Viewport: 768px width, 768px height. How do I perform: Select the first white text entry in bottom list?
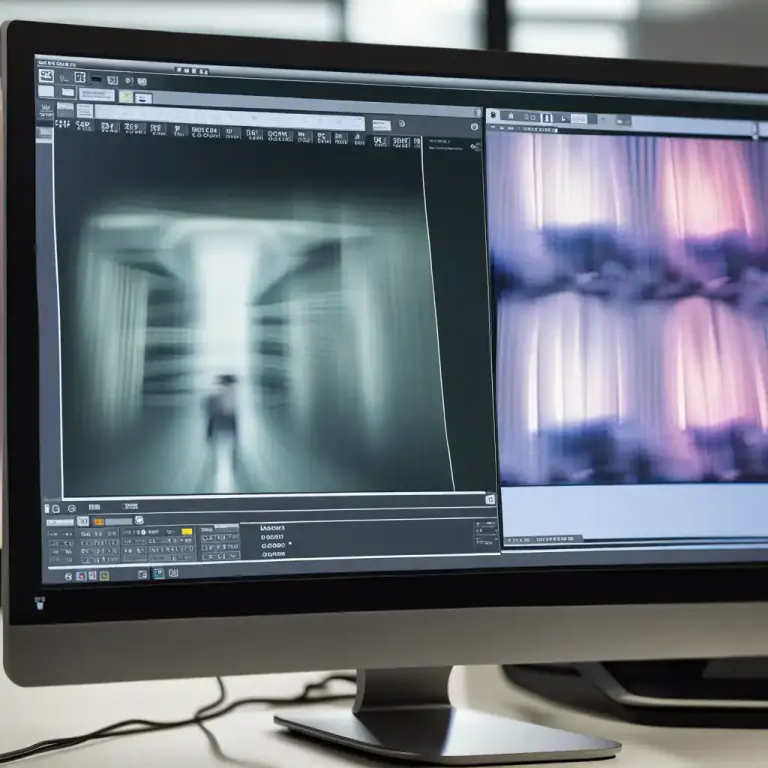click(x=272, y=528)
